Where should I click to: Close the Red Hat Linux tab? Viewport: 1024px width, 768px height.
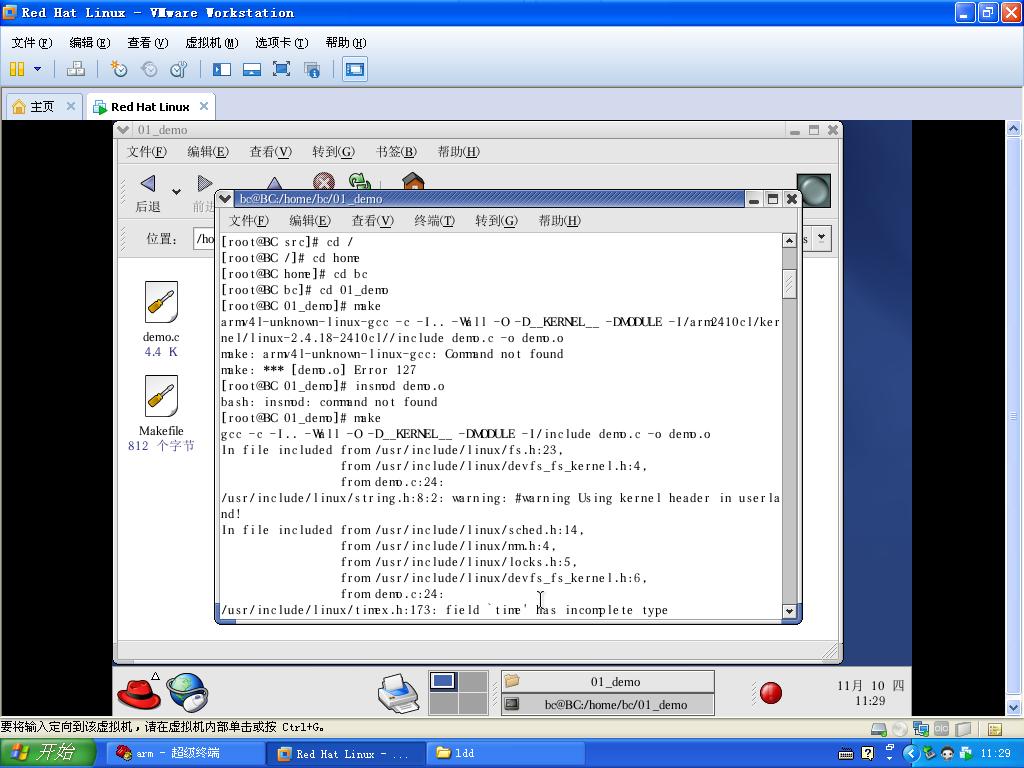click(204, 106)
